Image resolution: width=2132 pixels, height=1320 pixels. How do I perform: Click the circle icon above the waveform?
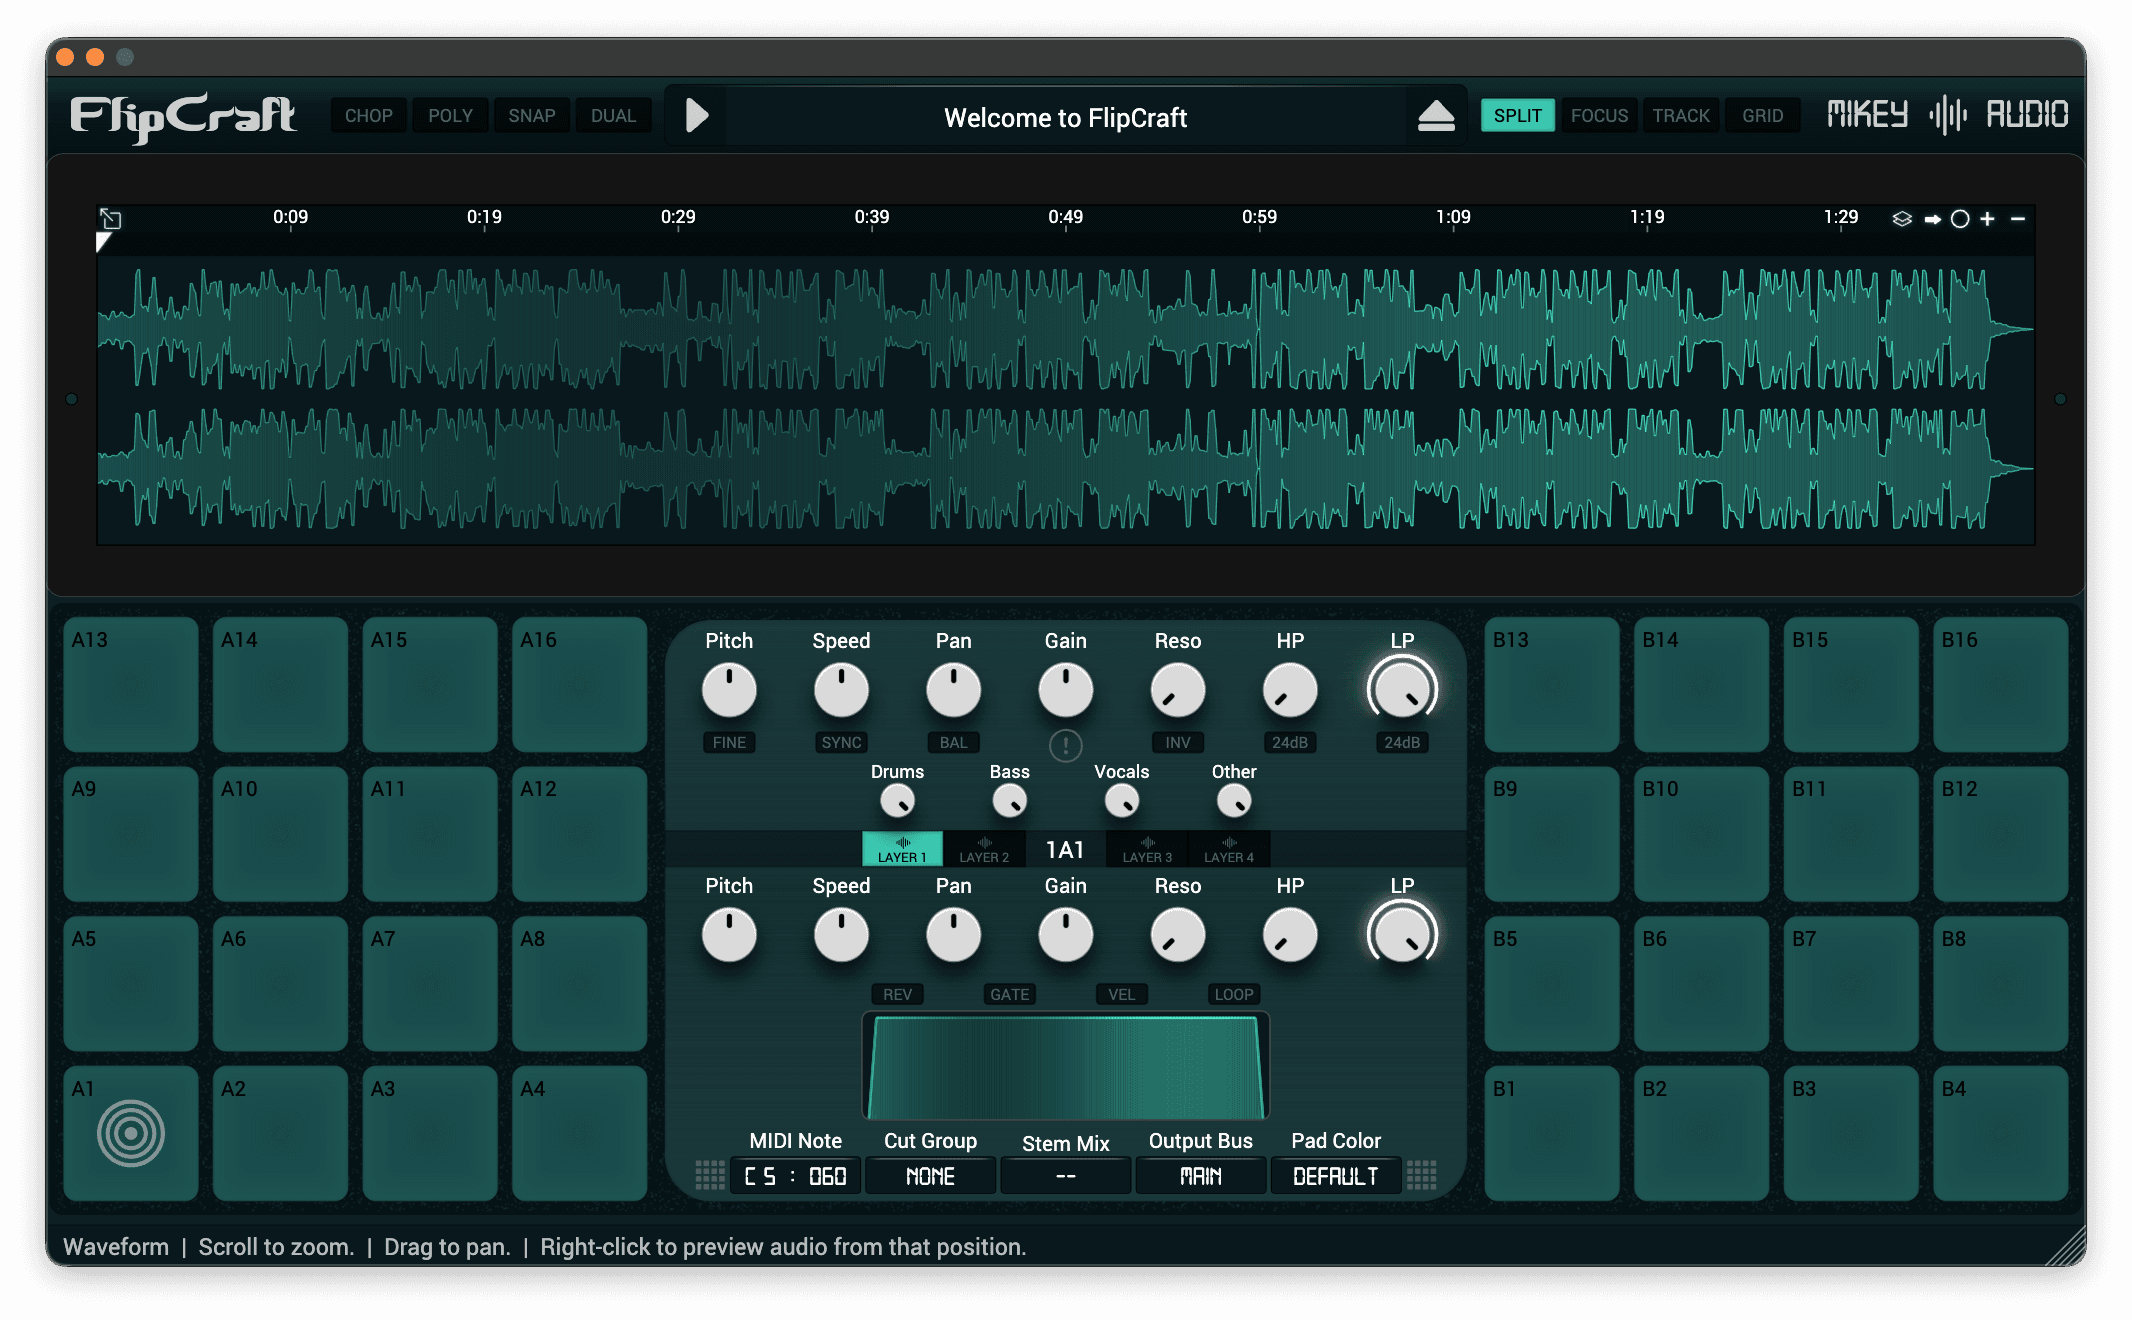coord(1960,219)
